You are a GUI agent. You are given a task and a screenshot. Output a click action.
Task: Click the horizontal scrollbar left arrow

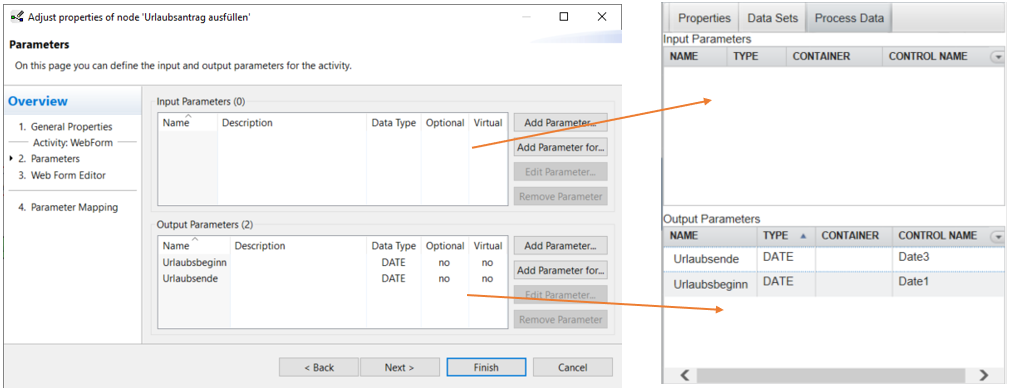684,375
